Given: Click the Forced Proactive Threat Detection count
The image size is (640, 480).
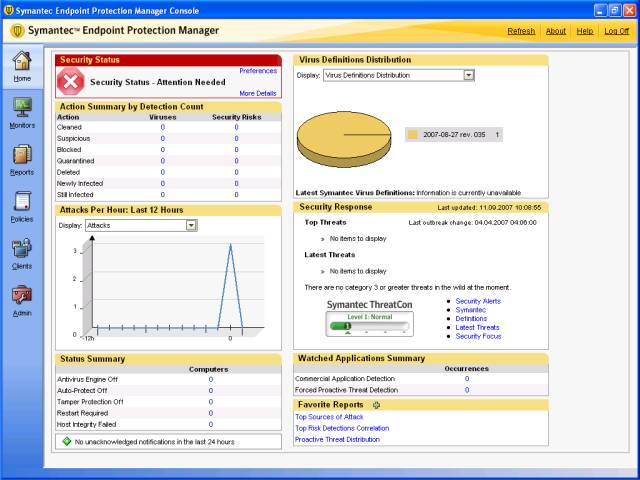Looking at the screenshot, I should pos(467,390).
